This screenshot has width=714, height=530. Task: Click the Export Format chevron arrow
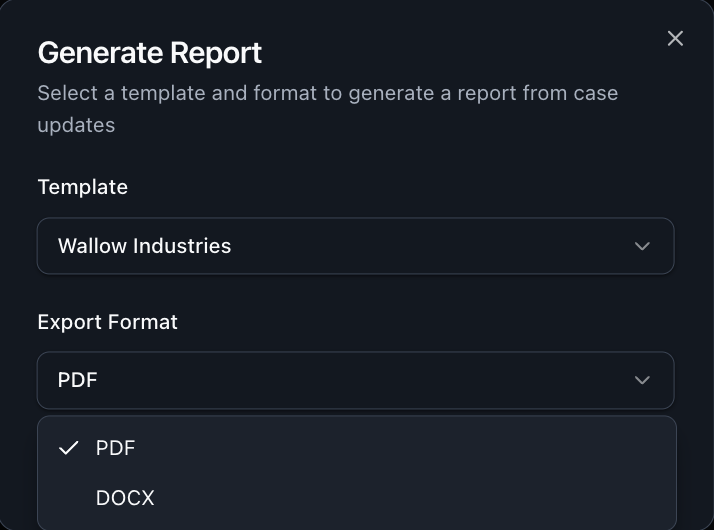click(642, 380)
